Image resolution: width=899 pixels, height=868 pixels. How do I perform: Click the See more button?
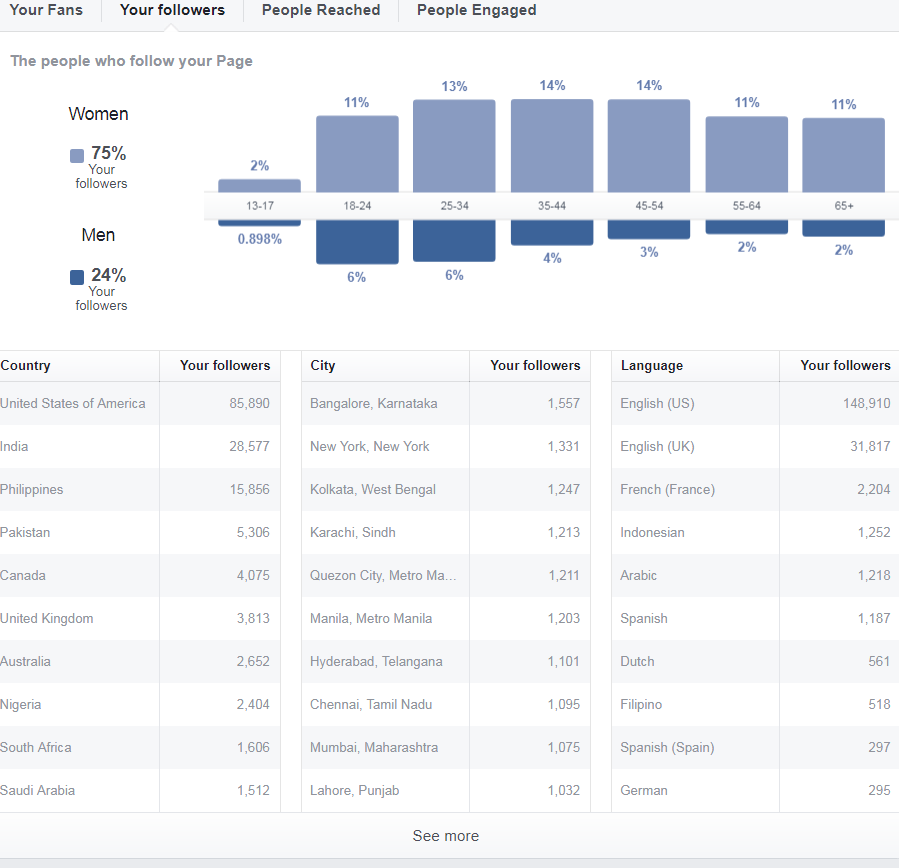coord(445,835)
